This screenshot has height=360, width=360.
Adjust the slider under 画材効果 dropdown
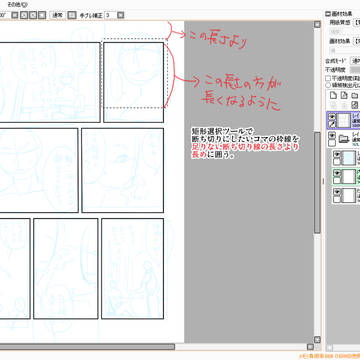click(345, 50)
